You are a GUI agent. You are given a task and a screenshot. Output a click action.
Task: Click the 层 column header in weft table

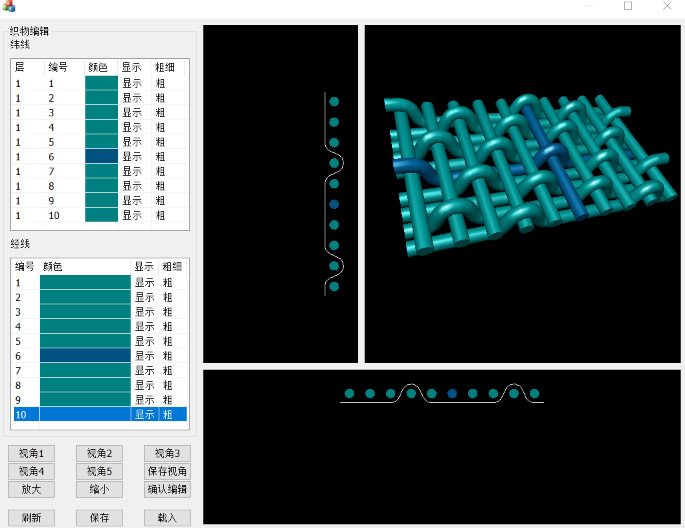coord(20,67)
